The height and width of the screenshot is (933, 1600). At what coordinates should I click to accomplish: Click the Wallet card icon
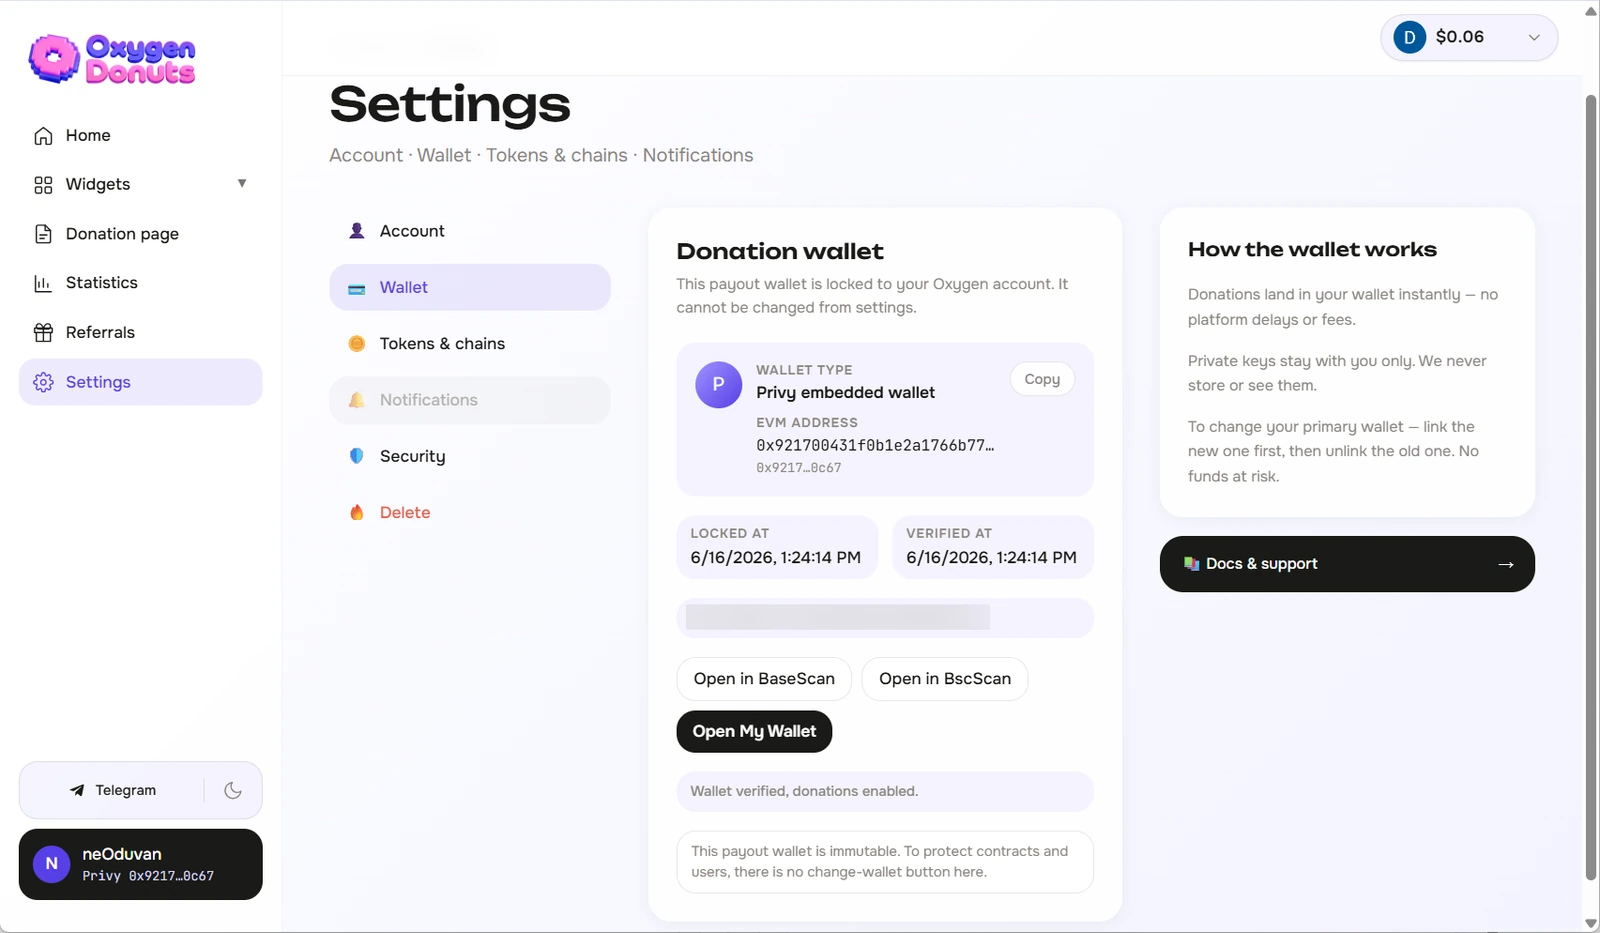(x=357, y=288)
